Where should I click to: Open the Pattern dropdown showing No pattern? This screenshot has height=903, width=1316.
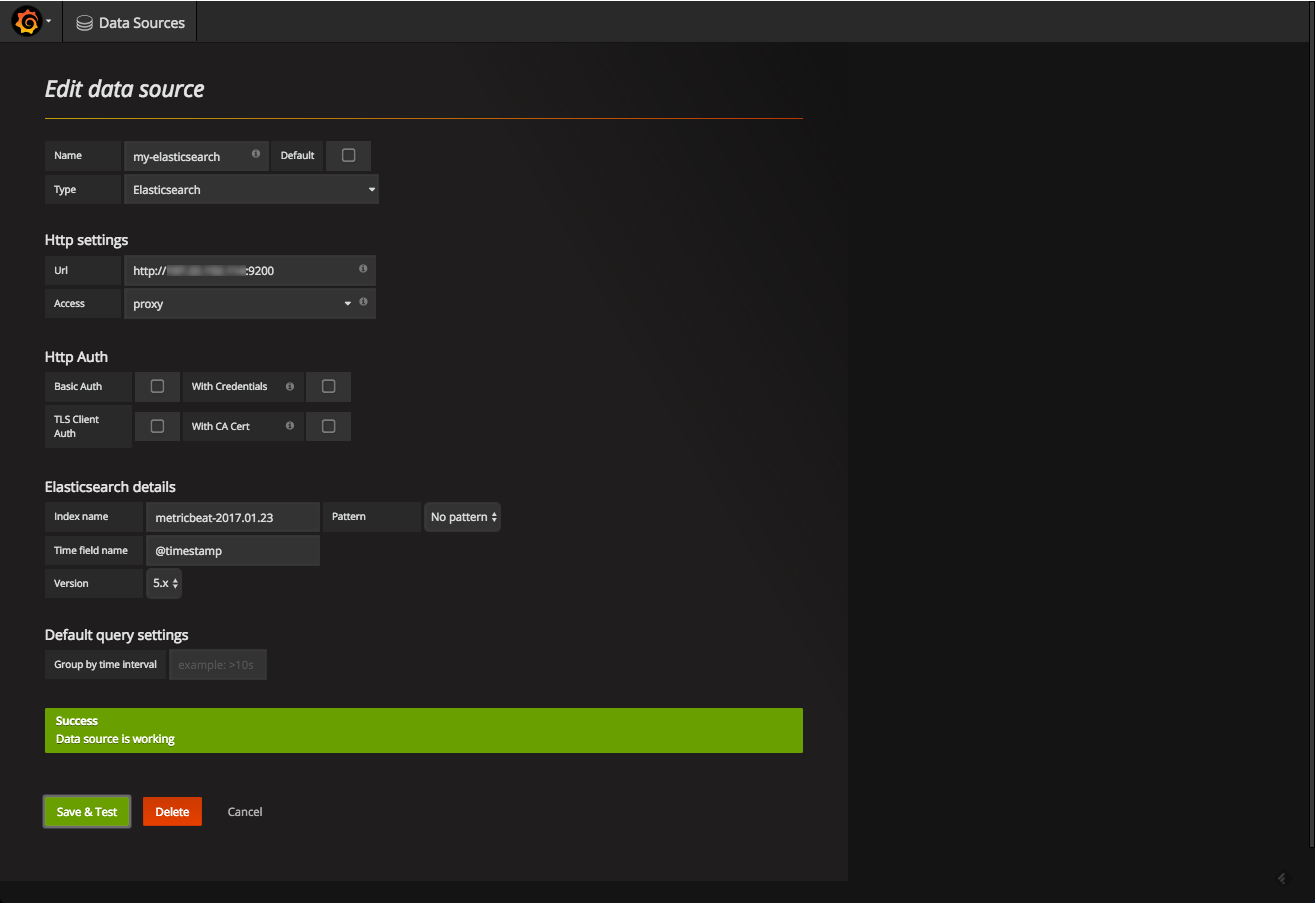click(x=462, y=517)
